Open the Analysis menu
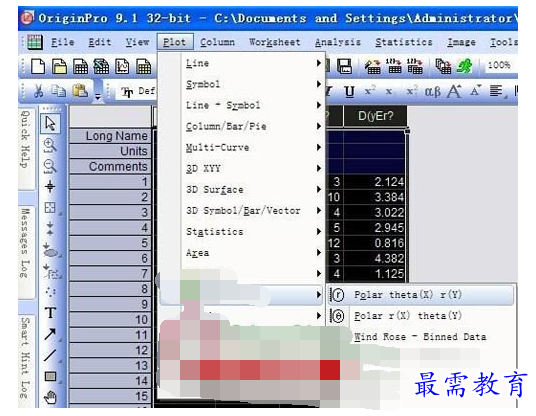Screen dimensions: 536x416 [x=338, y=42]
